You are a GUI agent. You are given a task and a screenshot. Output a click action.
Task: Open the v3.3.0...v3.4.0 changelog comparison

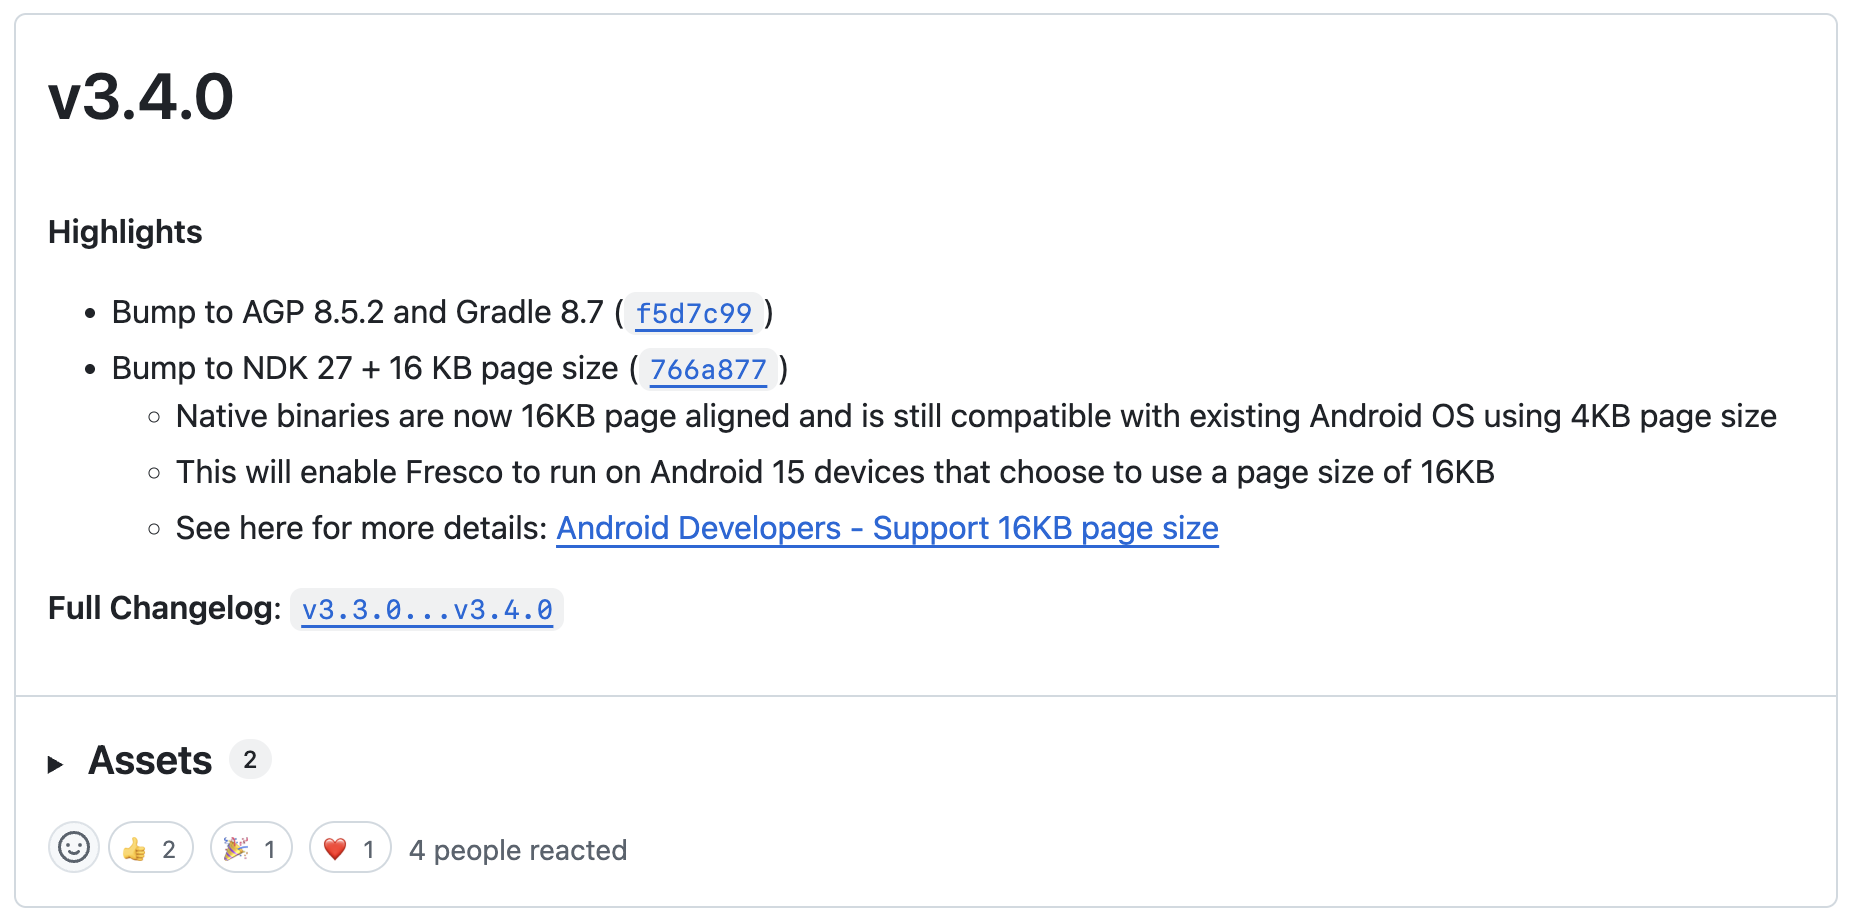427,610
